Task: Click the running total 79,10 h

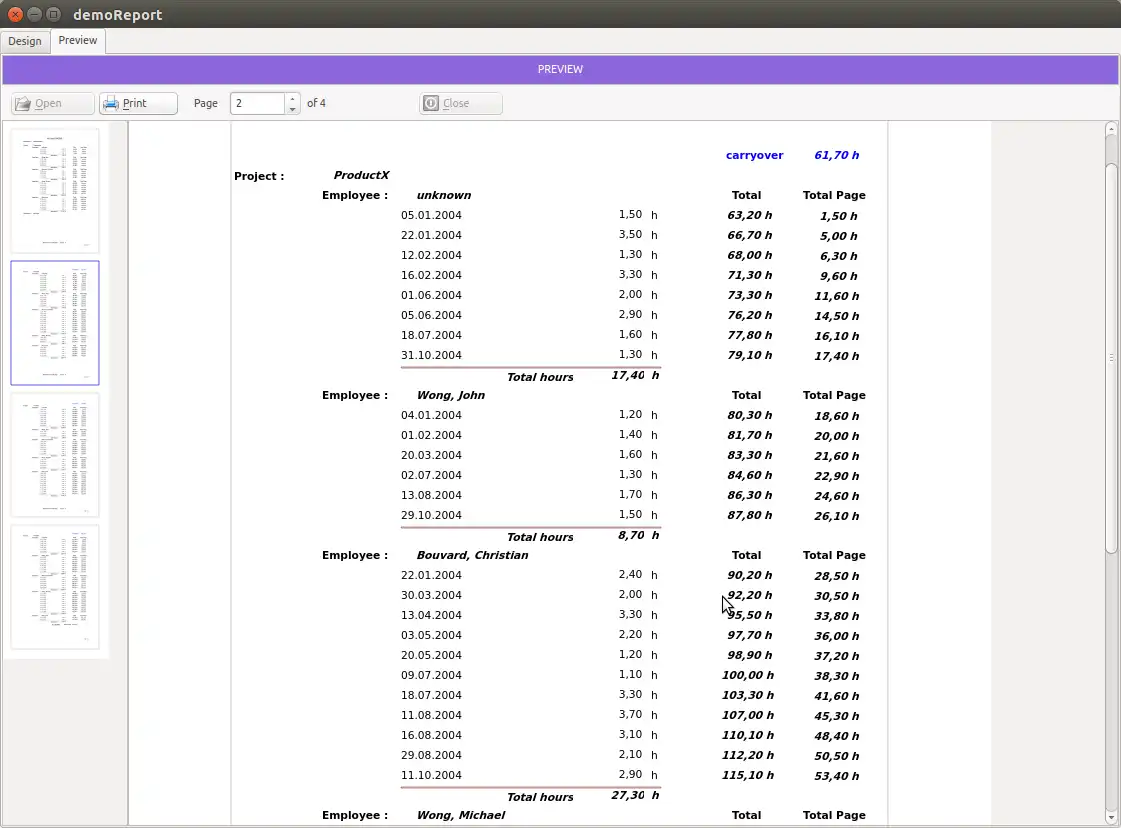Action: click(x=750, y=355)
